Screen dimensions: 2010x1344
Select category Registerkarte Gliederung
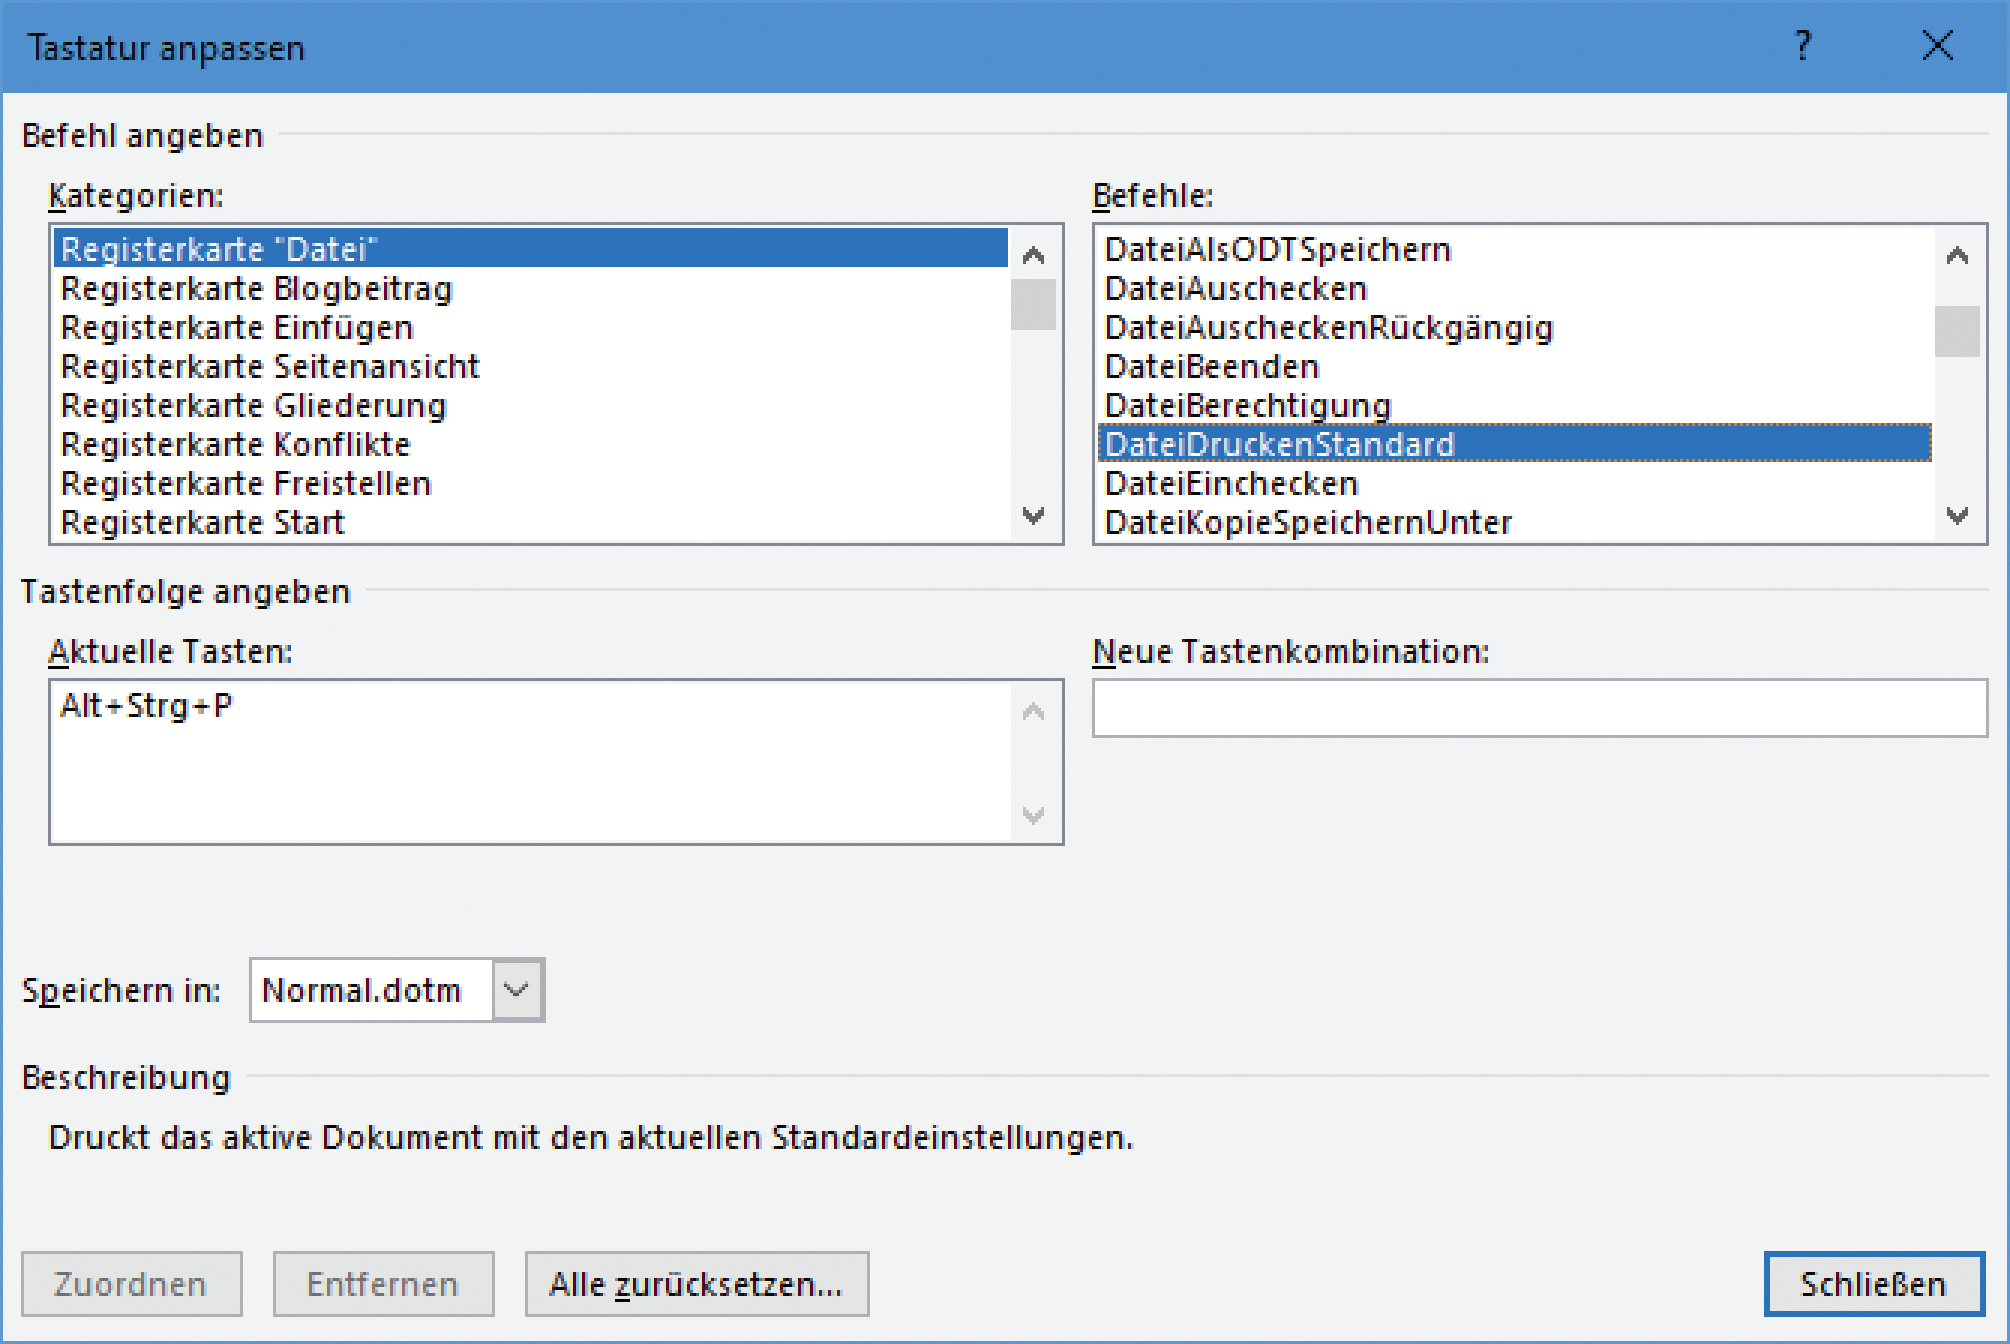tap(254, 406)
